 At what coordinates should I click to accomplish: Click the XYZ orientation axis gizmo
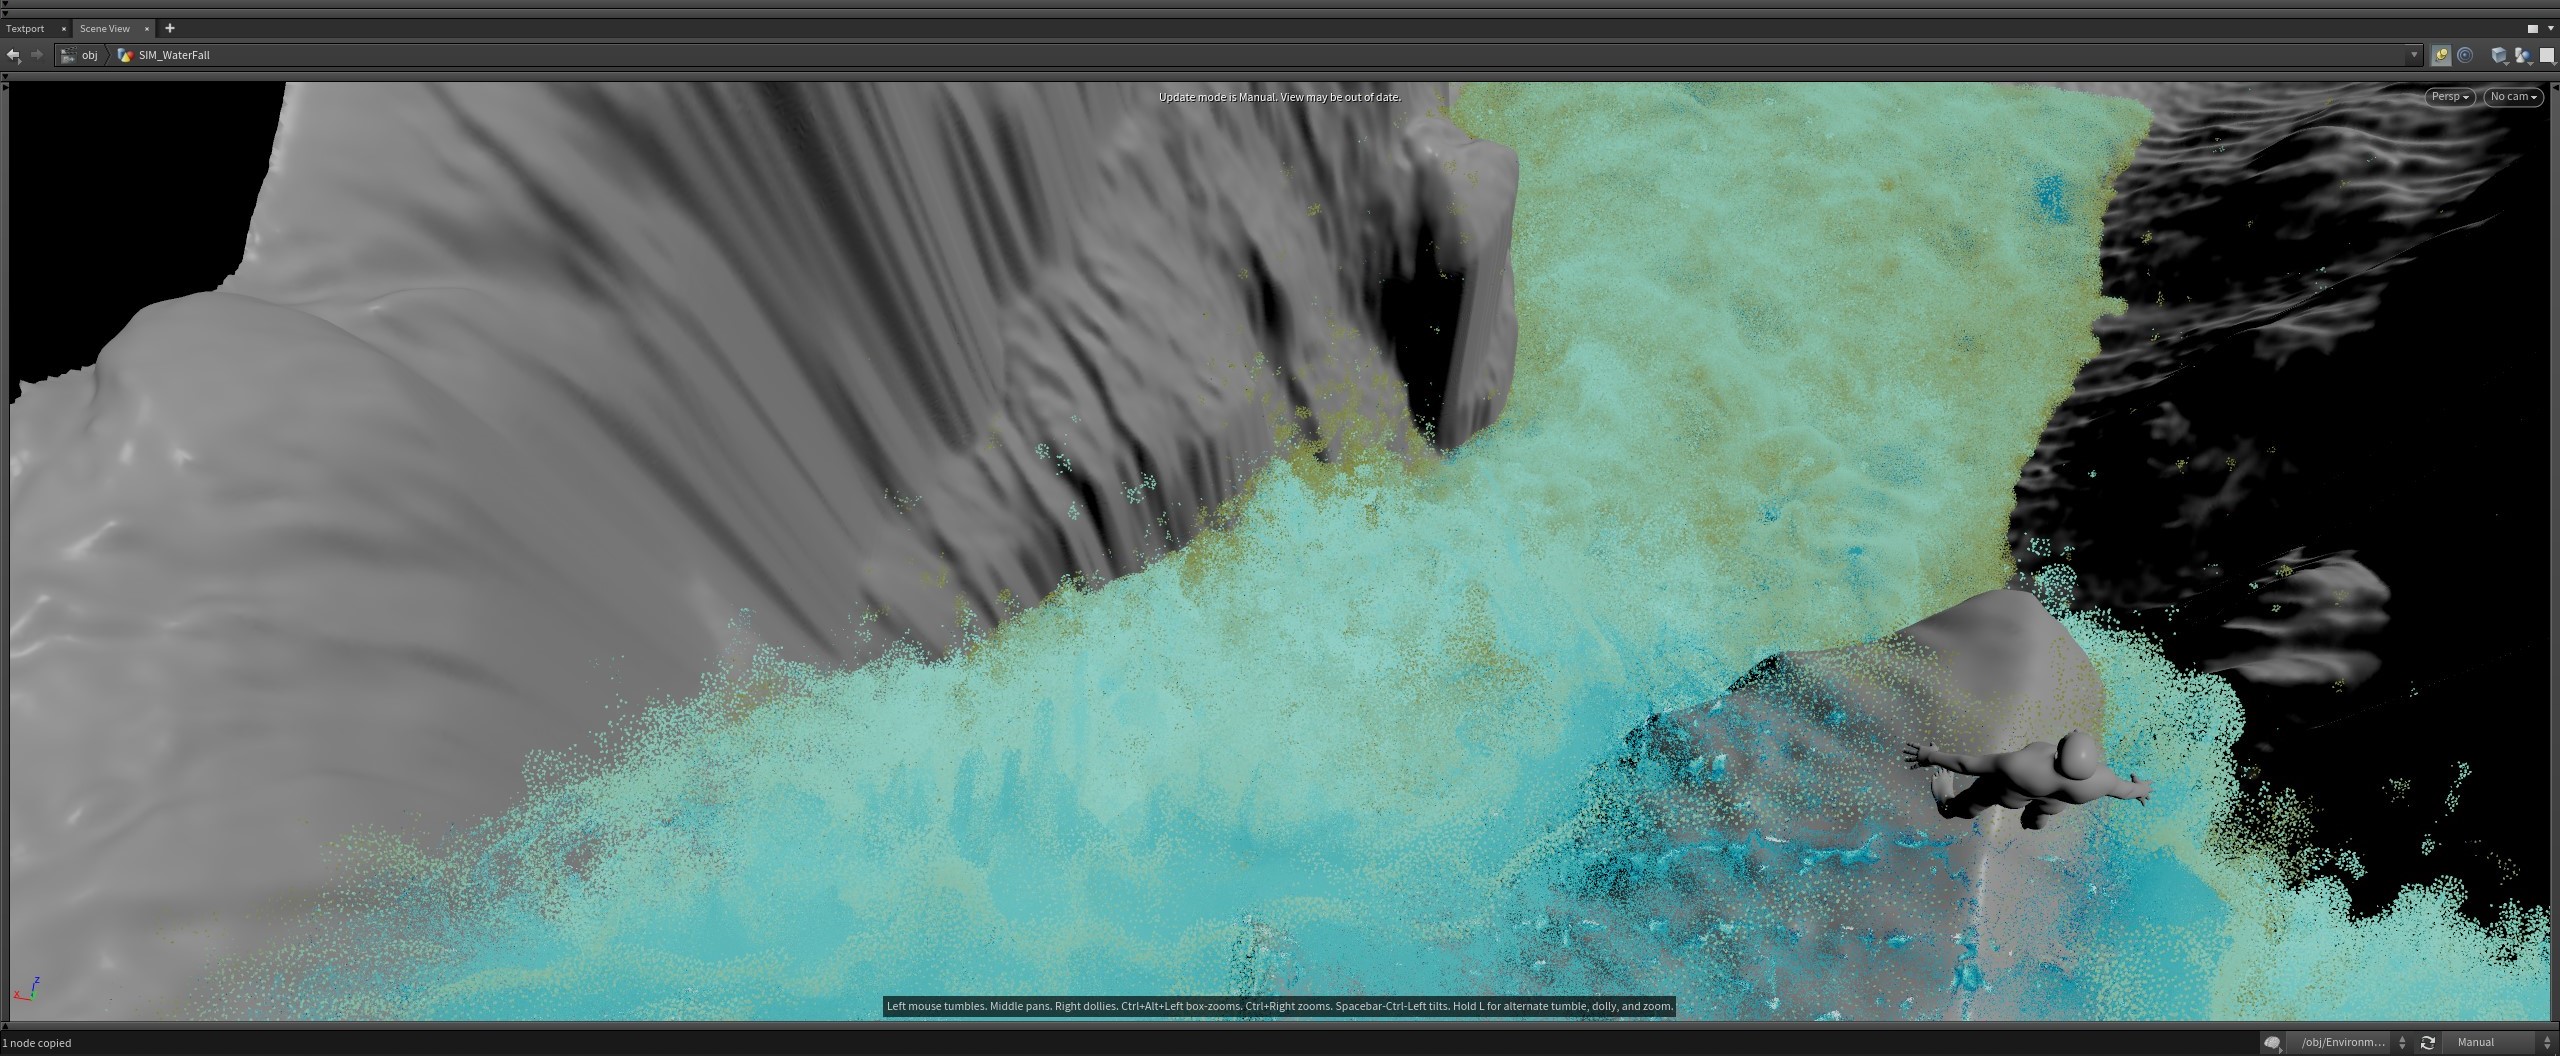click(27, 989)
